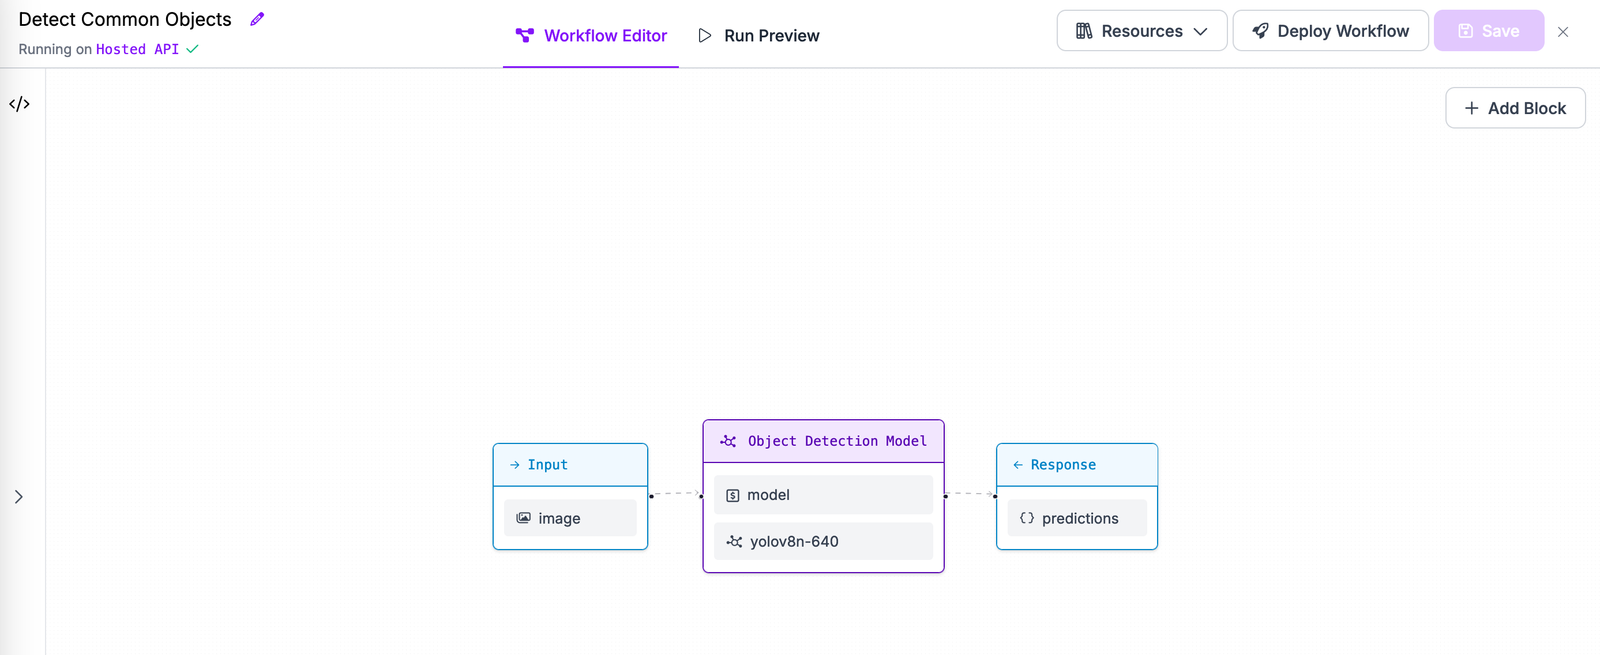Select the yolov8n-640 model field
The height and width of the screenshot is (655, 1600).
click(822, 541)
